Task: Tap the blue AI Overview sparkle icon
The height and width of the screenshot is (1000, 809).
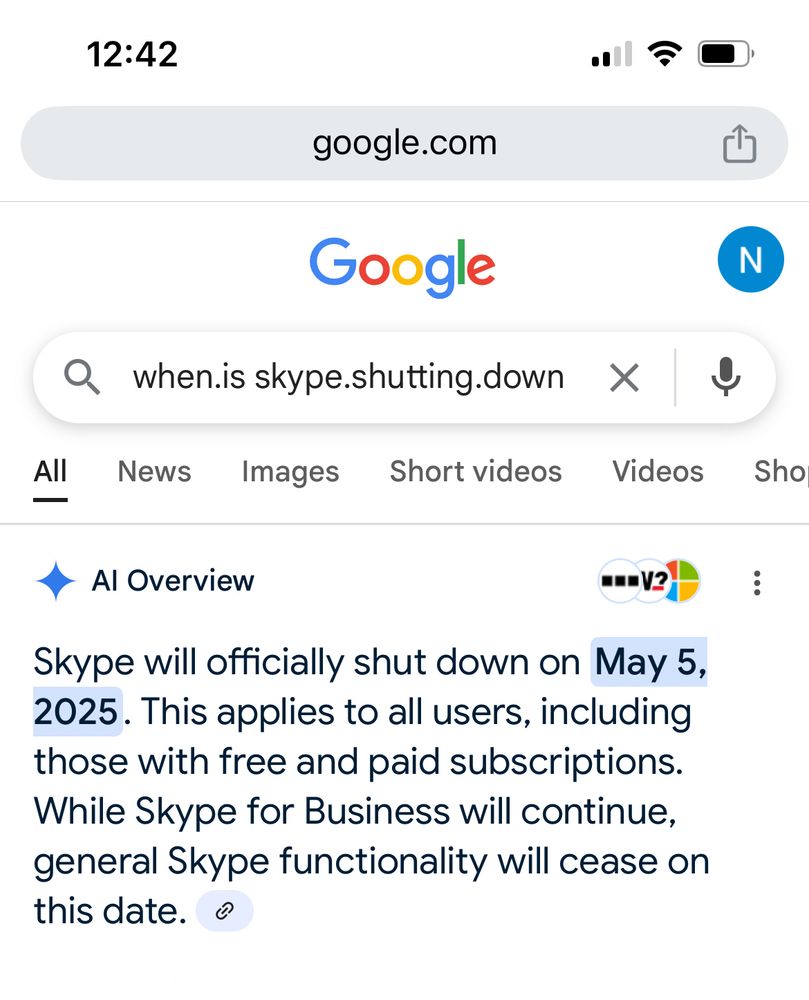Action: [x=55, y=581]
